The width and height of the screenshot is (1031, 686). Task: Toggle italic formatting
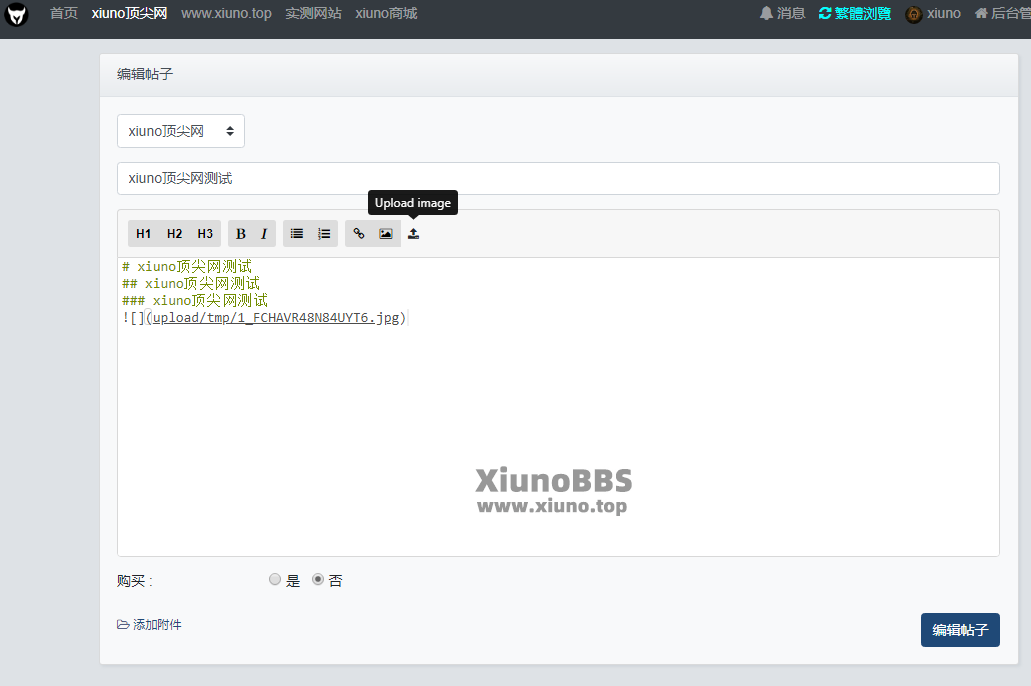pyautogui.click(x=264, y=233)
